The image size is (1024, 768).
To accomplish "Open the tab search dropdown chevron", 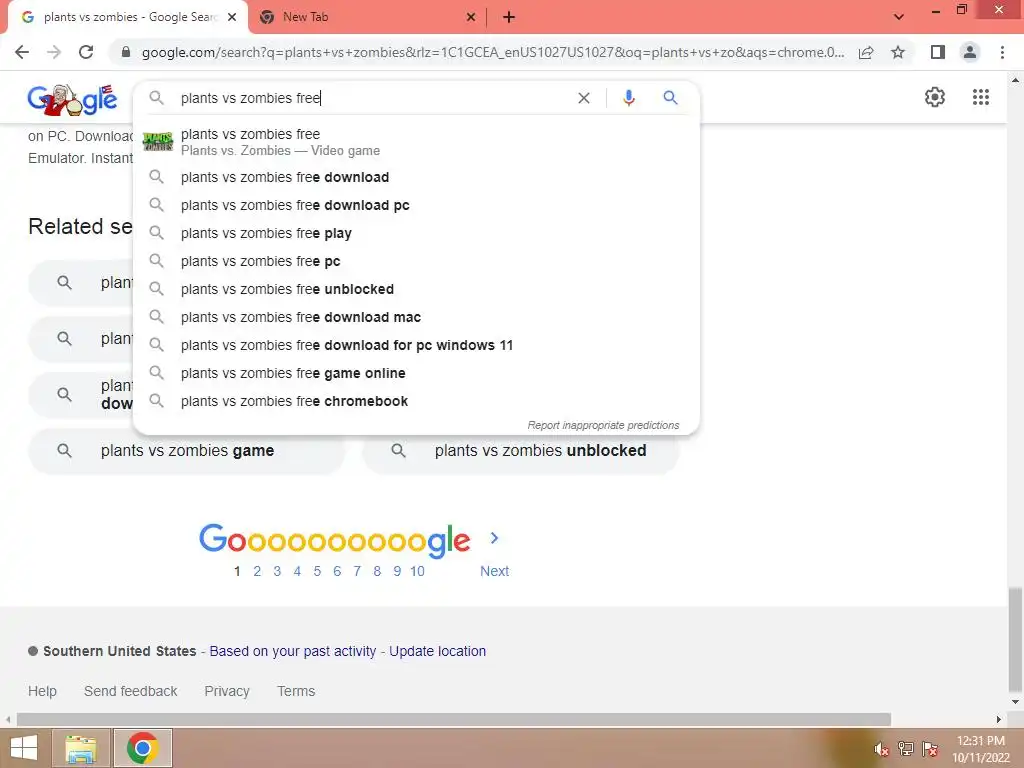I will tap(899, 18).
